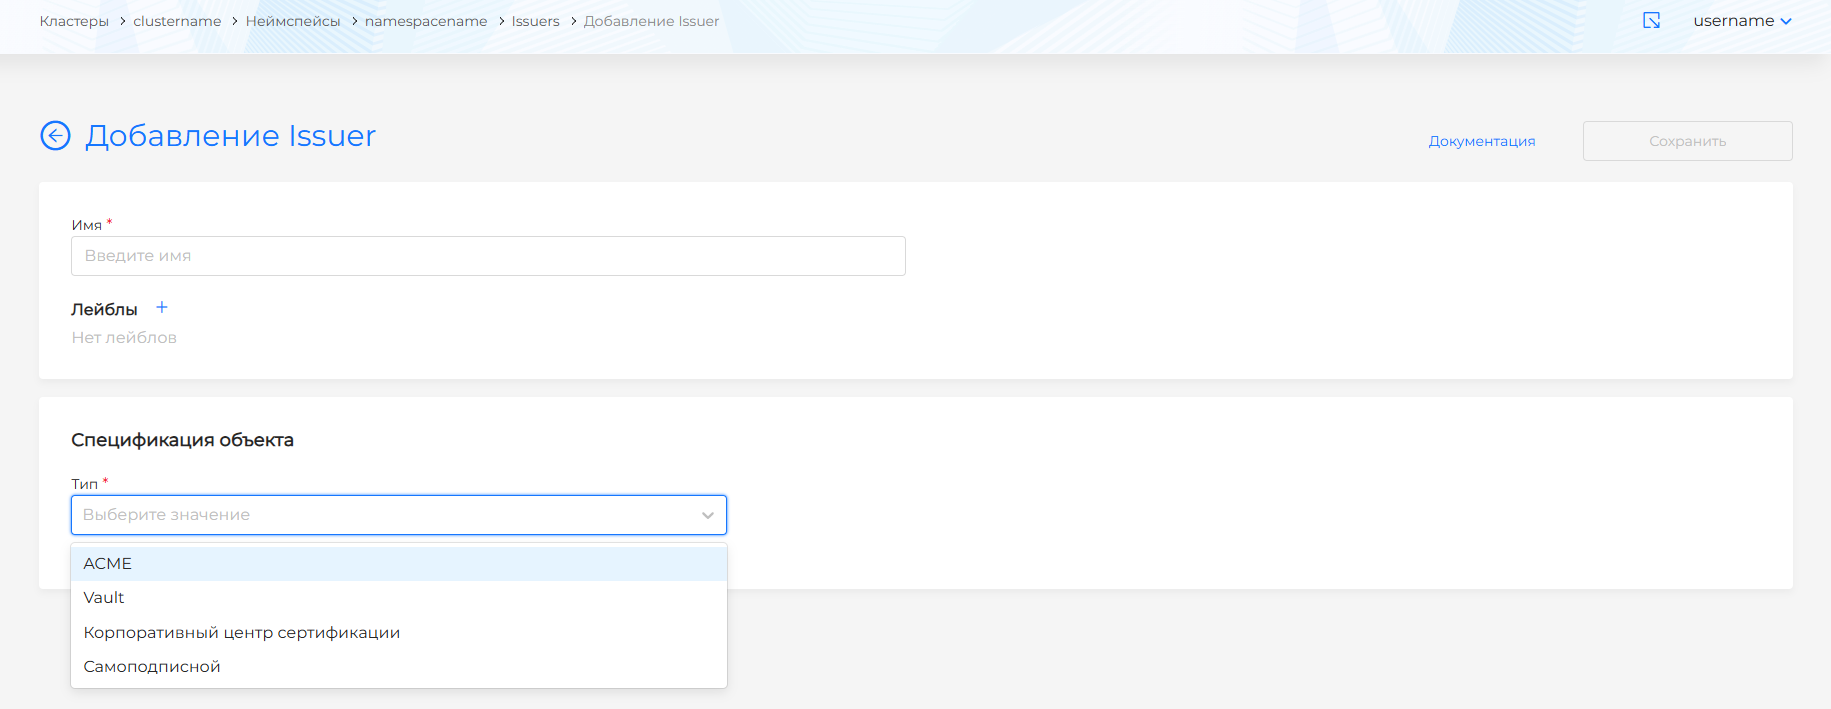Focus the Имя text input

(488, 256)
